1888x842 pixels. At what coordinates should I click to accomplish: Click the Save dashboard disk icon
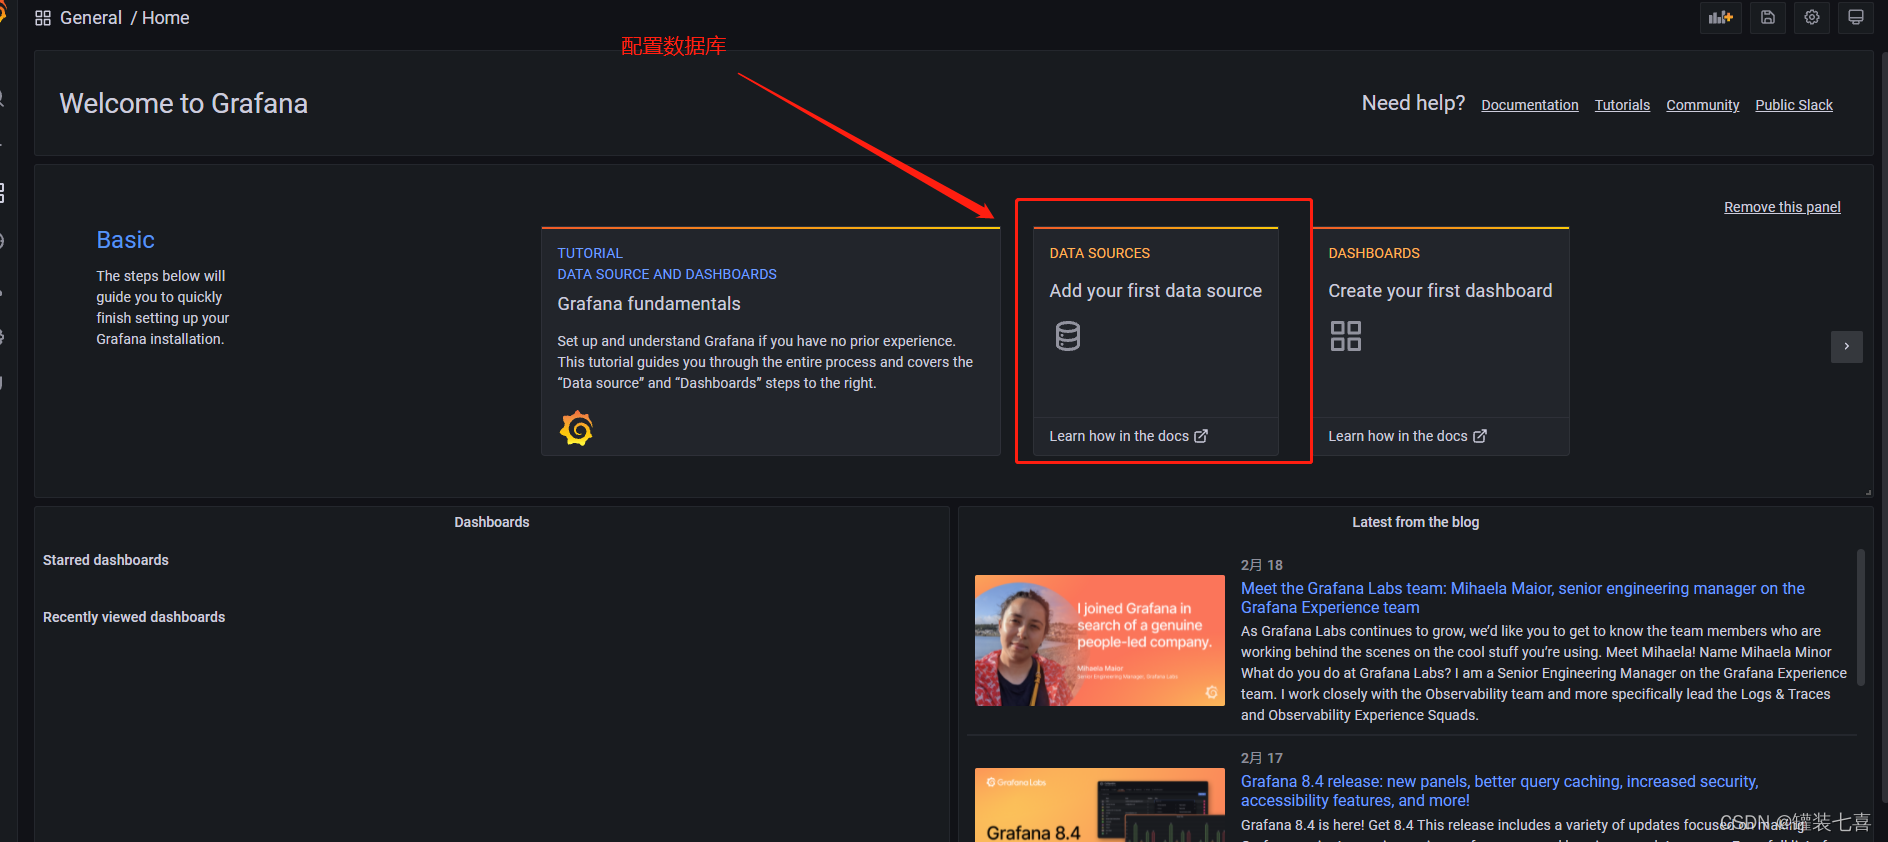[1768, 18]
